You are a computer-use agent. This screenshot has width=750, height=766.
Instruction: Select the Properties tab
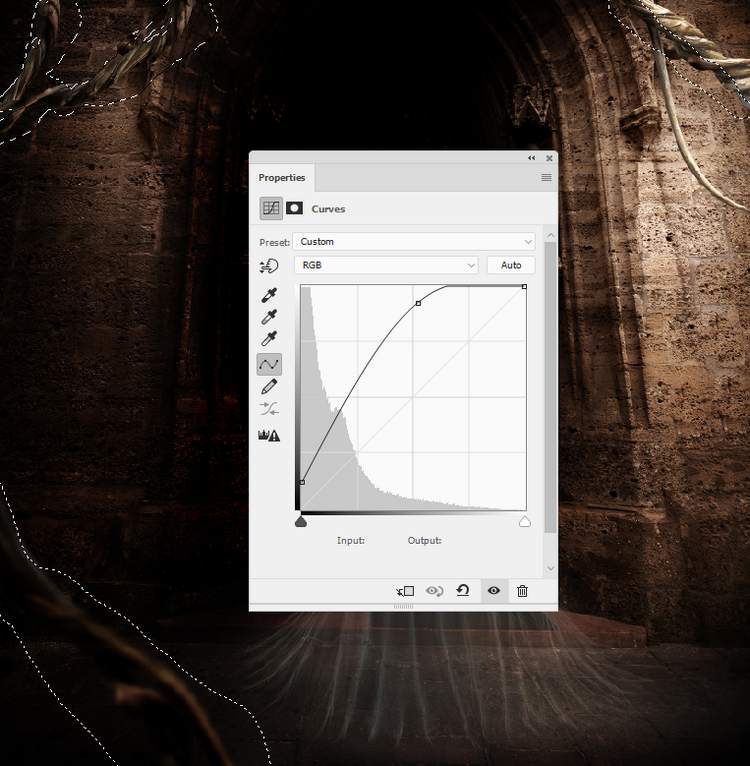pyautogui.click(x=282, y=177)
